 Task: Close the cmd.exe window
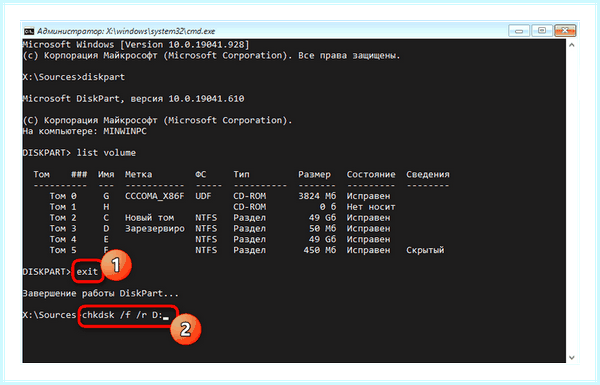(565, 30)
